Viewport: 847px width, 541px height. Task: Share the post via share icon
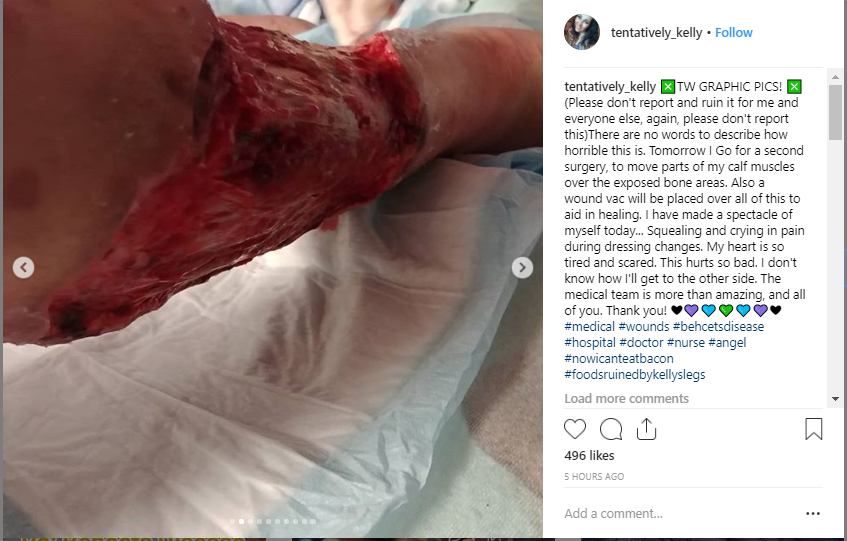point(646,429)
